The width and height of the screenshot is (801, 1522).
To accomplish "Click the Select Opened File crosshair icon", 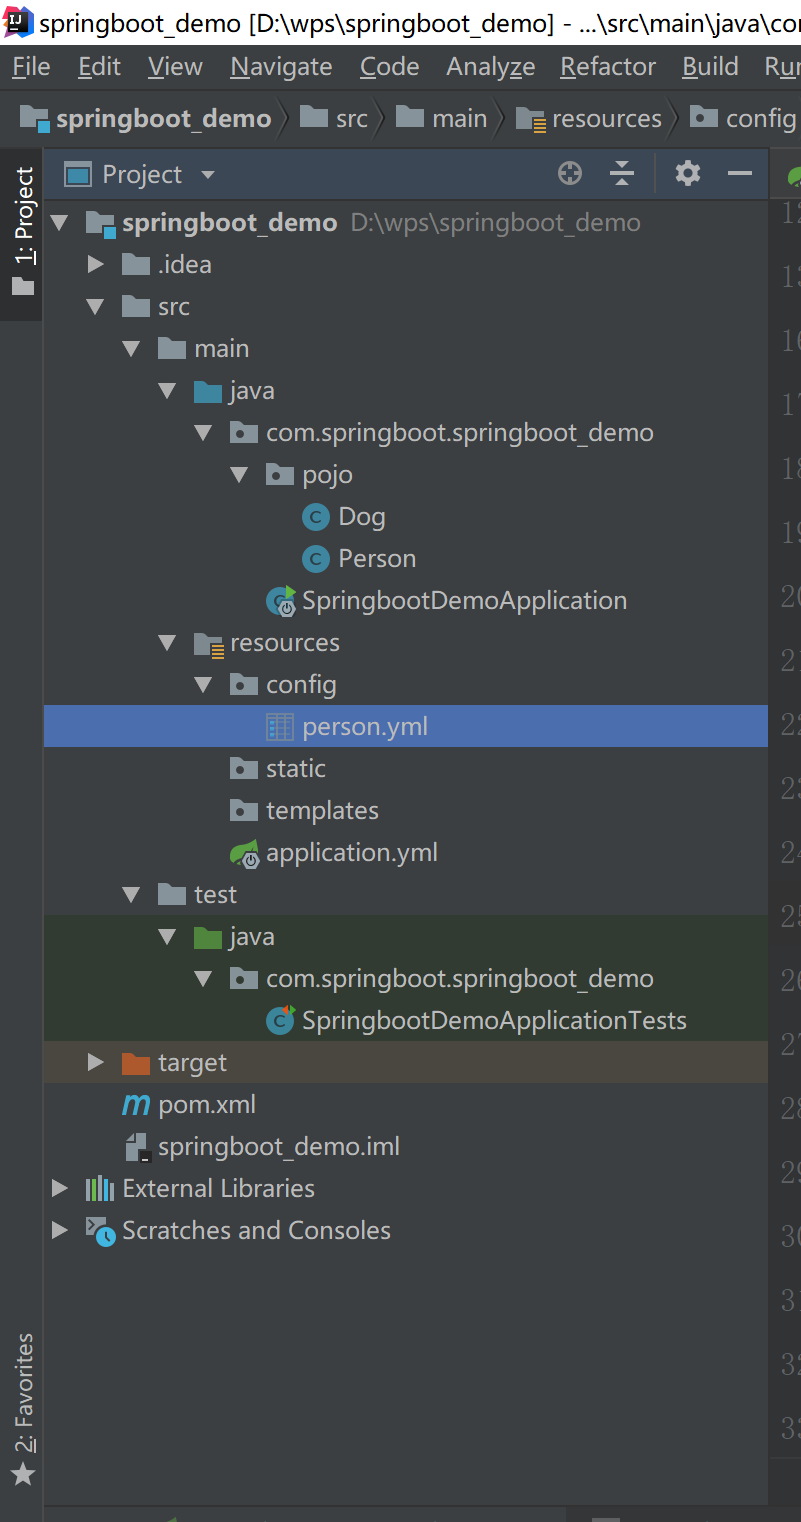I will (x=569, y=173).
